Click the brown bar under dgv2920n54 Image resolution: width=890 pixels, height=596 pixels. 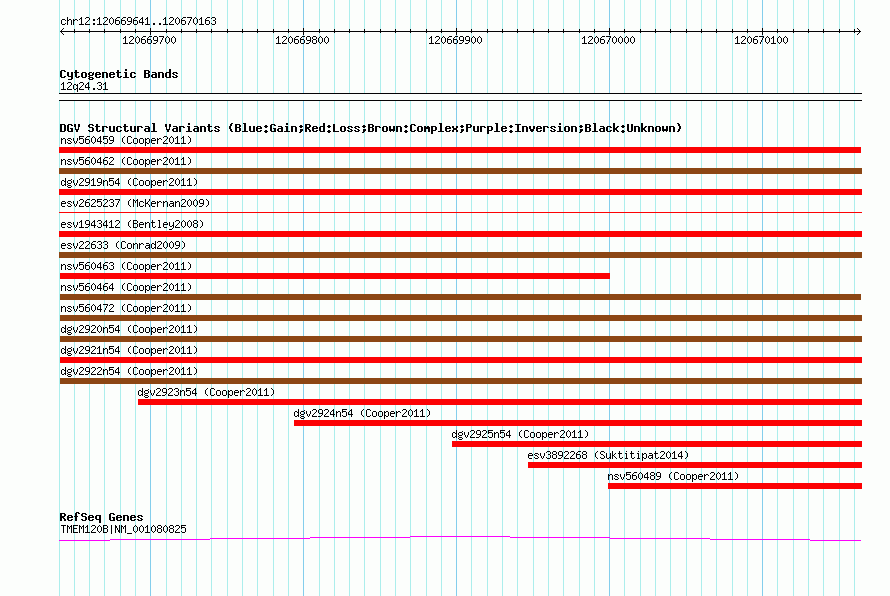(x=460, y=339)
